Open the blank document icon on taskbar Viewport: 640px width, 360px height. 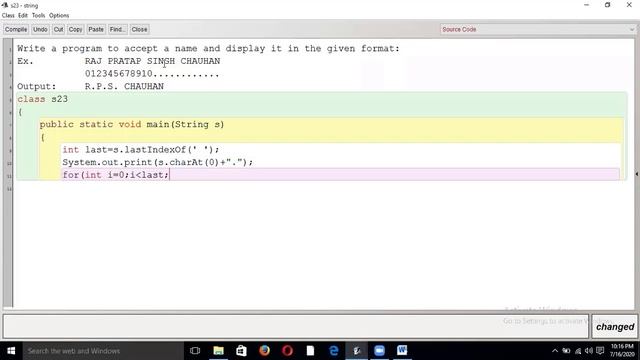310,351
